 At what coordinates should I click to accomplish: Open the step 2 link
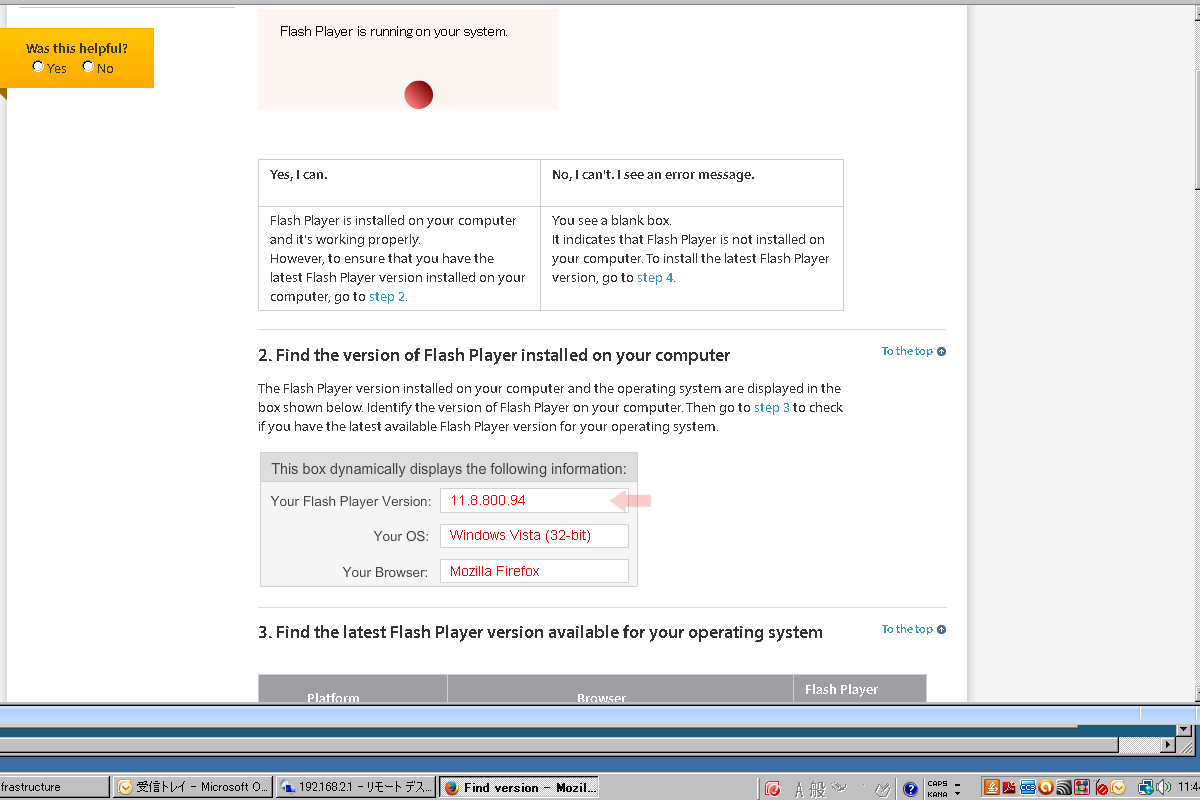(x=387, y=296)
